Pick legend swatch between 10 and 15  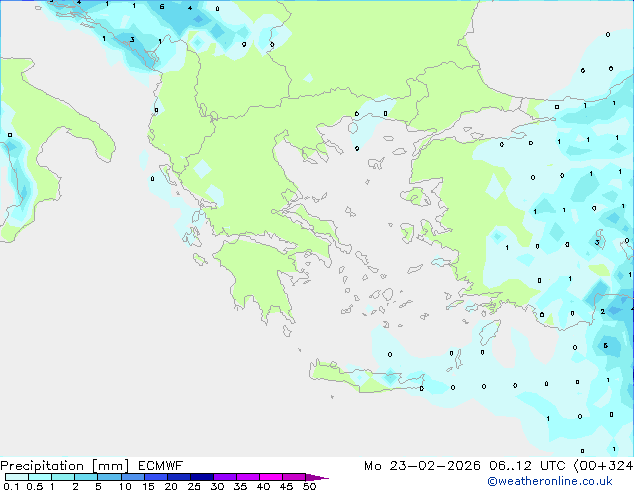(133, 477)
